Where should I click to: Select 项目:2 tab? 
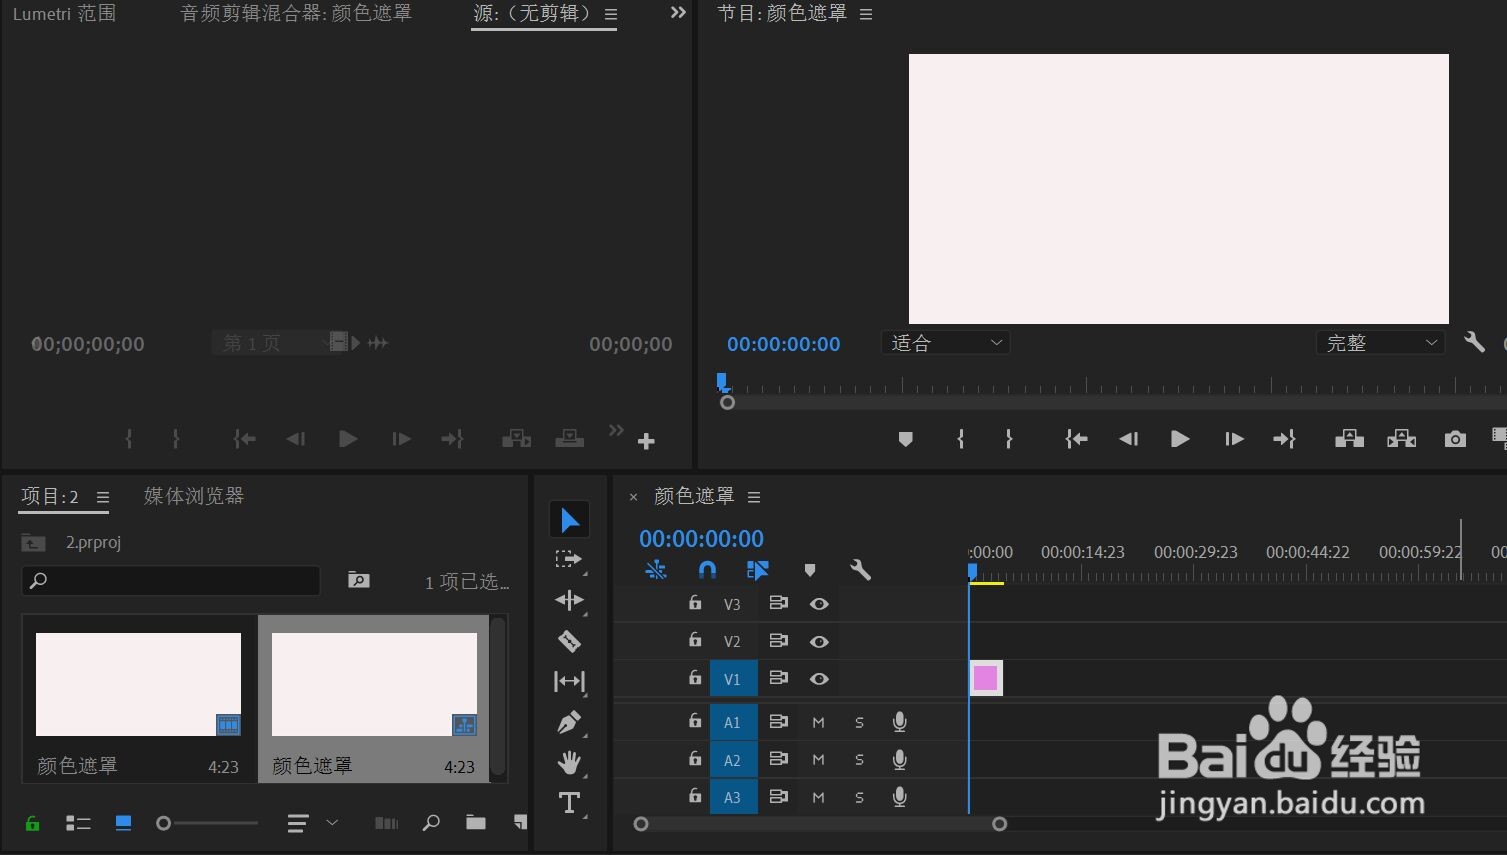50,496
